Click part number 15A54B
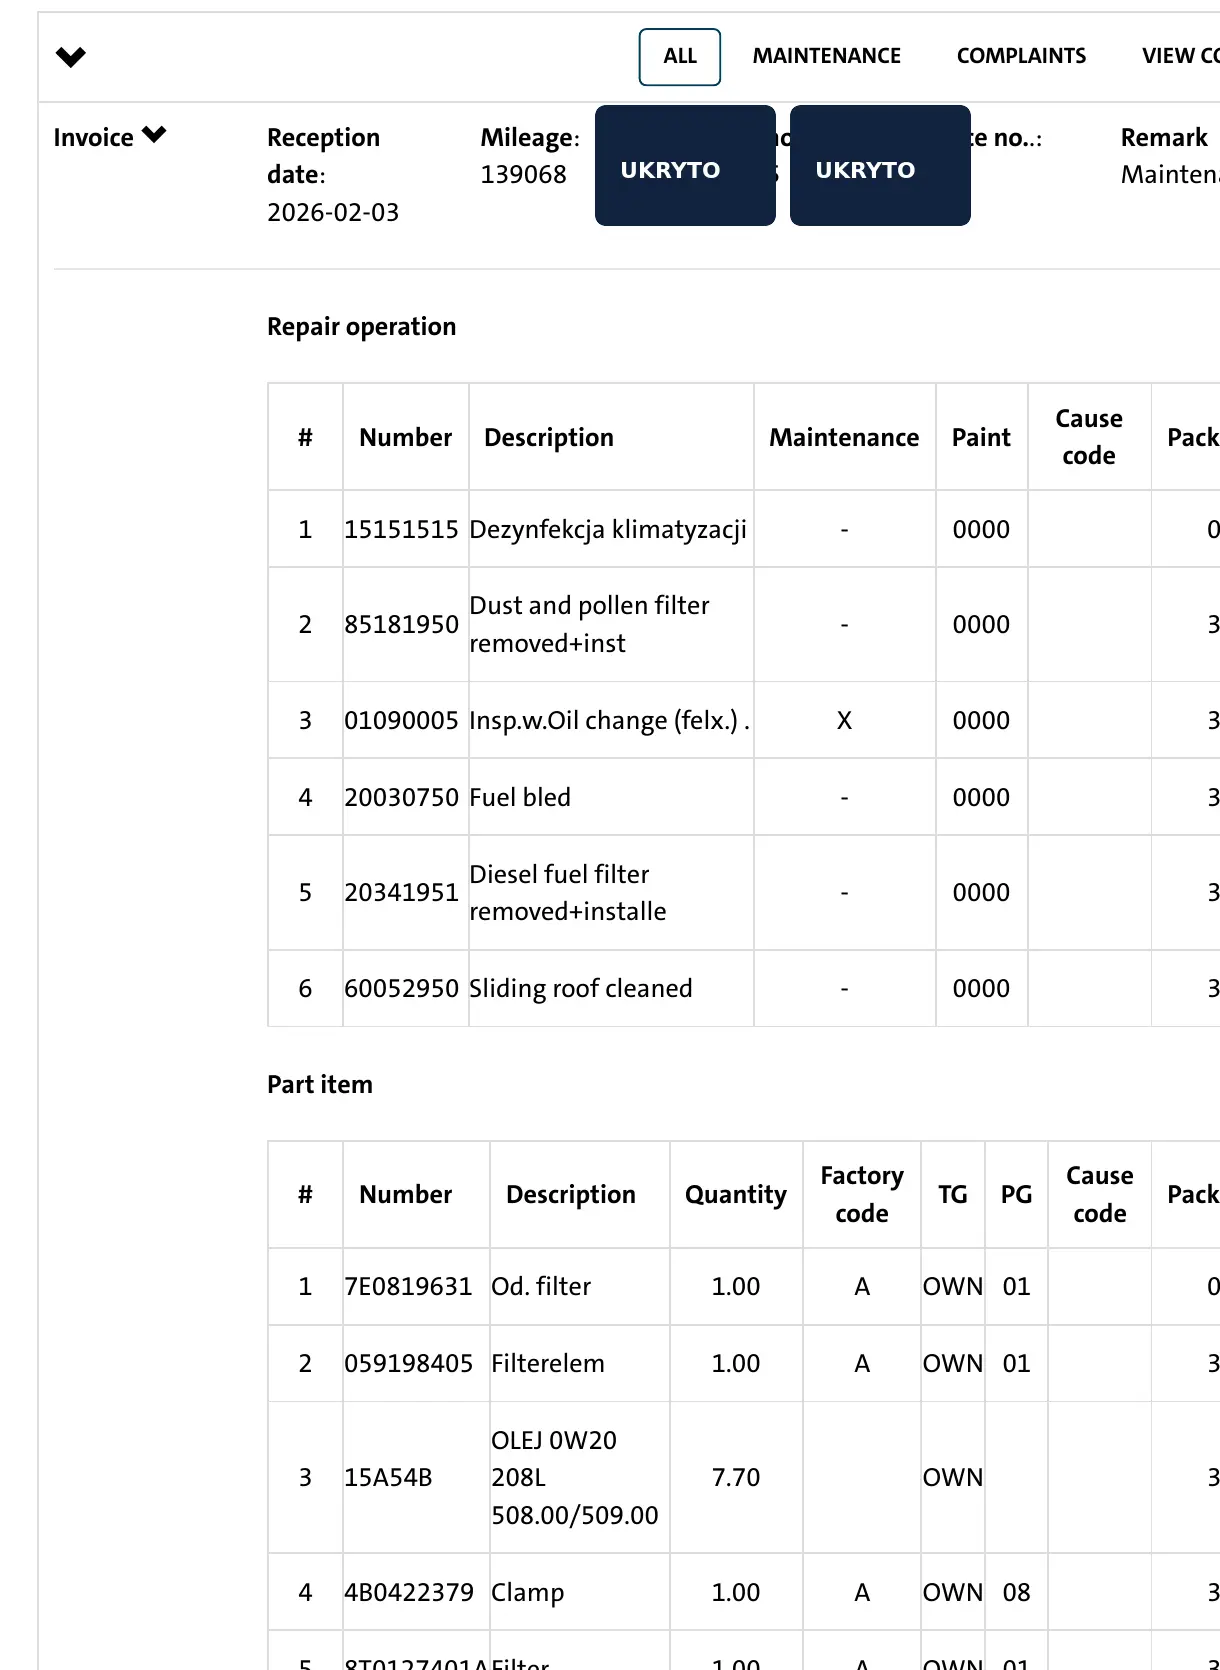The height and width of the screenshot is (1670, 1220). coord(388,1477)
